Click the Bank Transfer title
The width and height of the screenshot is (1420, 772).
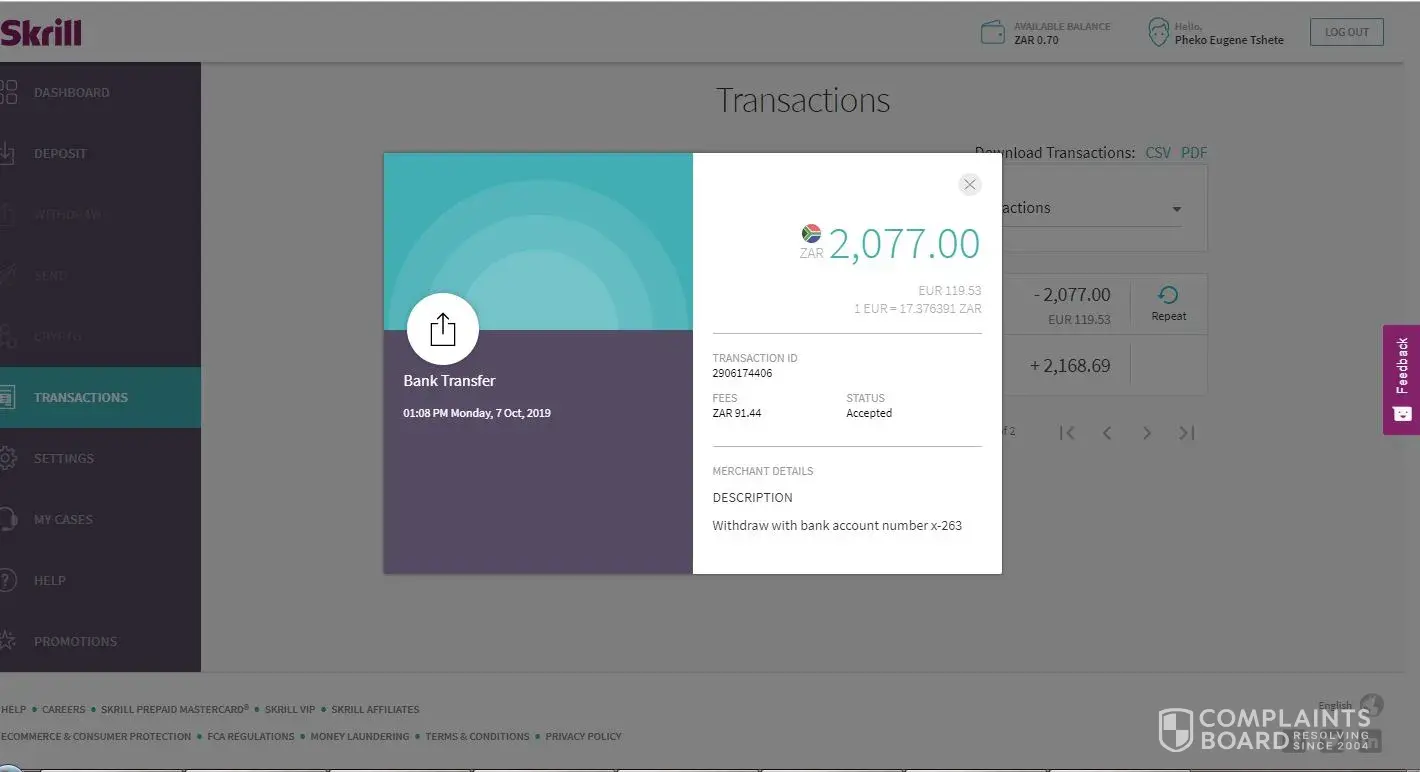[449, 381]
